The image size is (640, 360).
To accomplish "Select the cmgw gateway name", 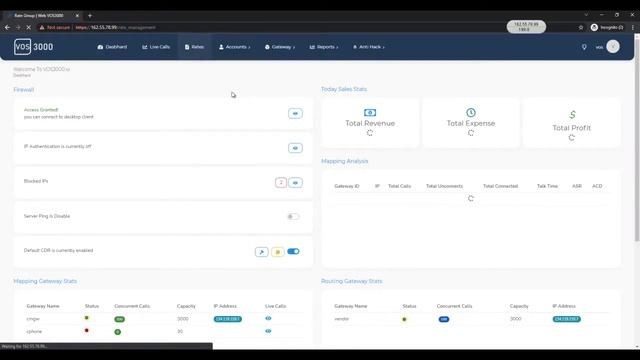I will (x=33, y=319).
